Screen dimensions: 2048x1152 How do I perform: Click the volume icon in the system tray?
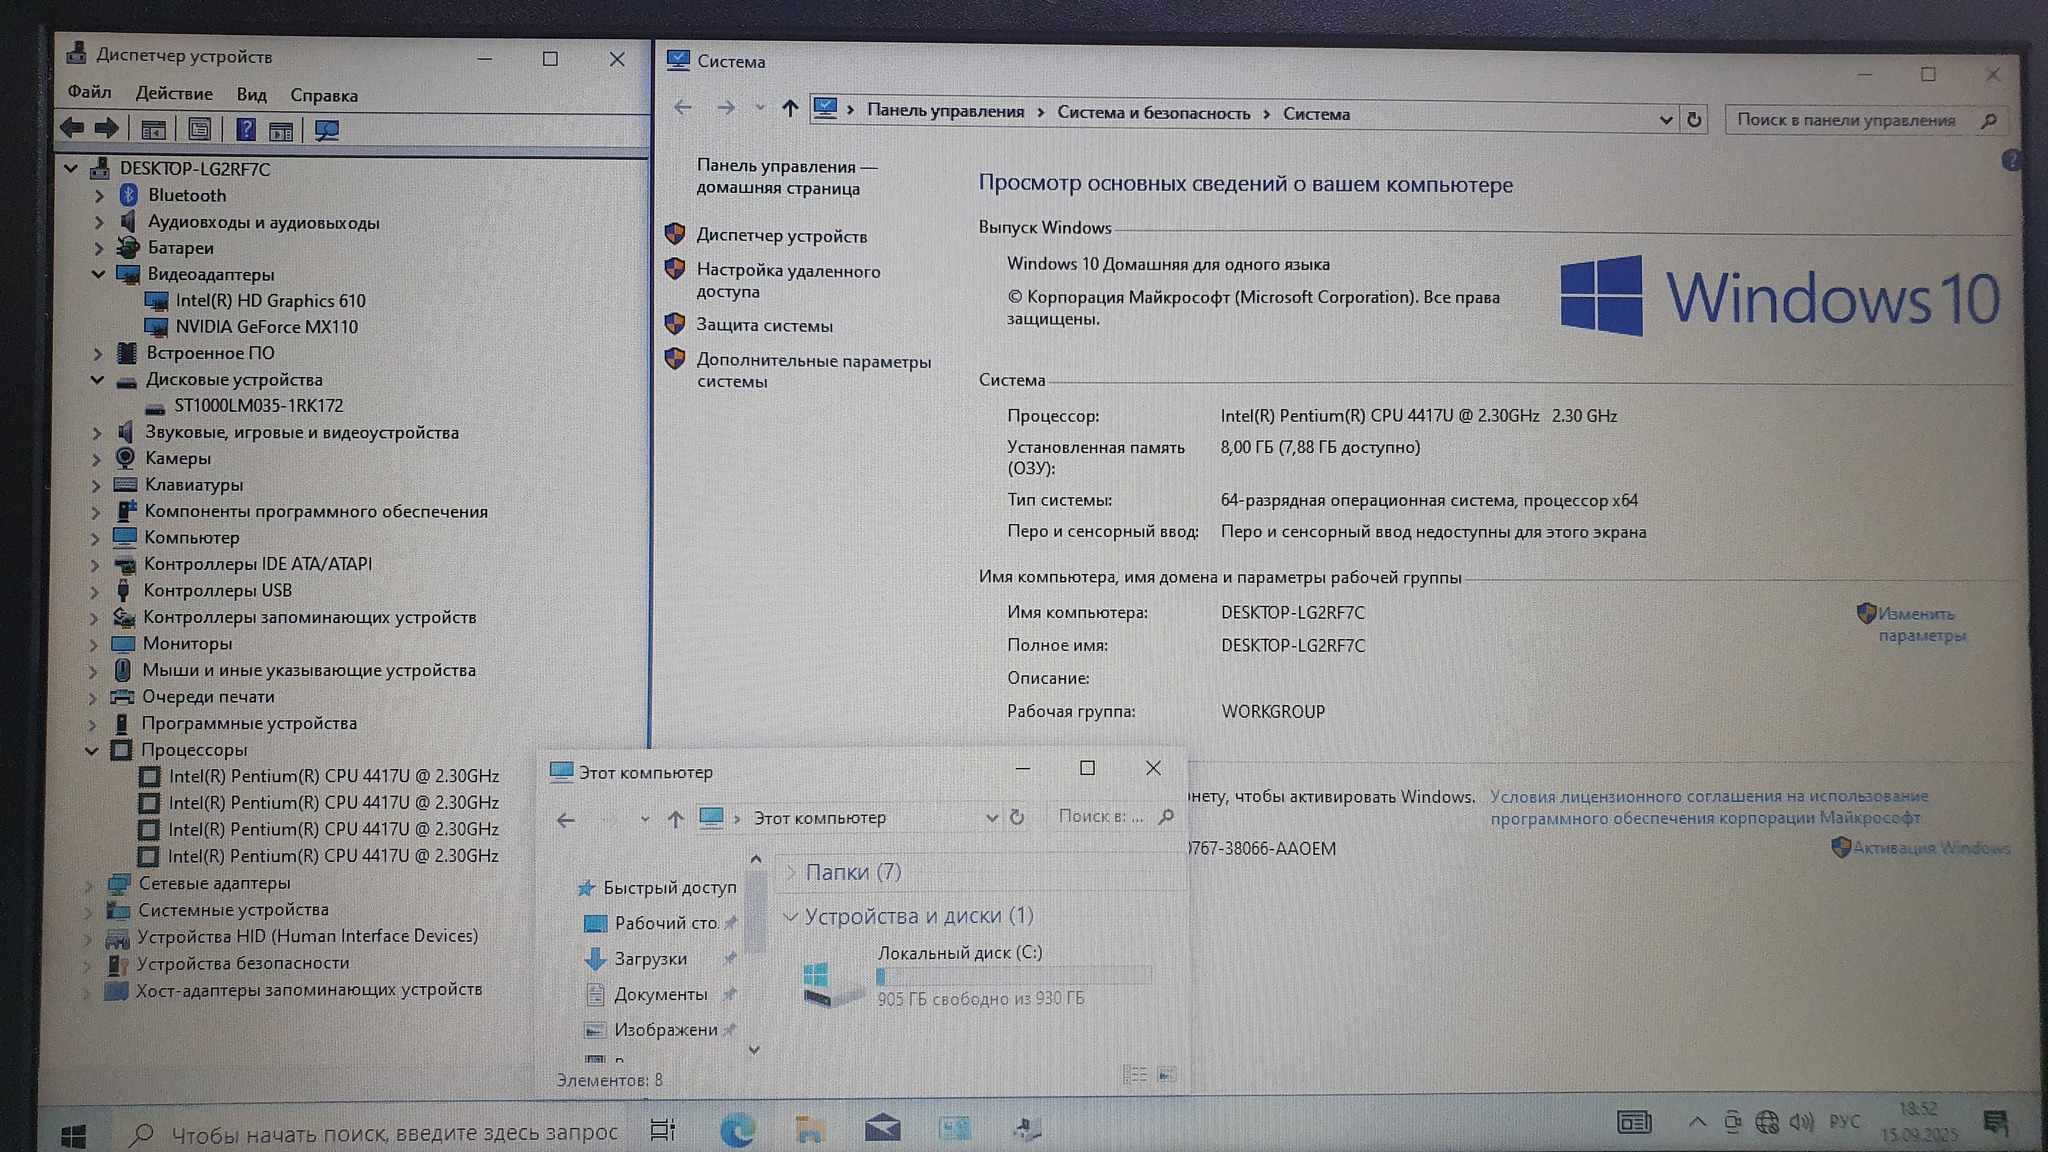click(x=1801, y=1122)
